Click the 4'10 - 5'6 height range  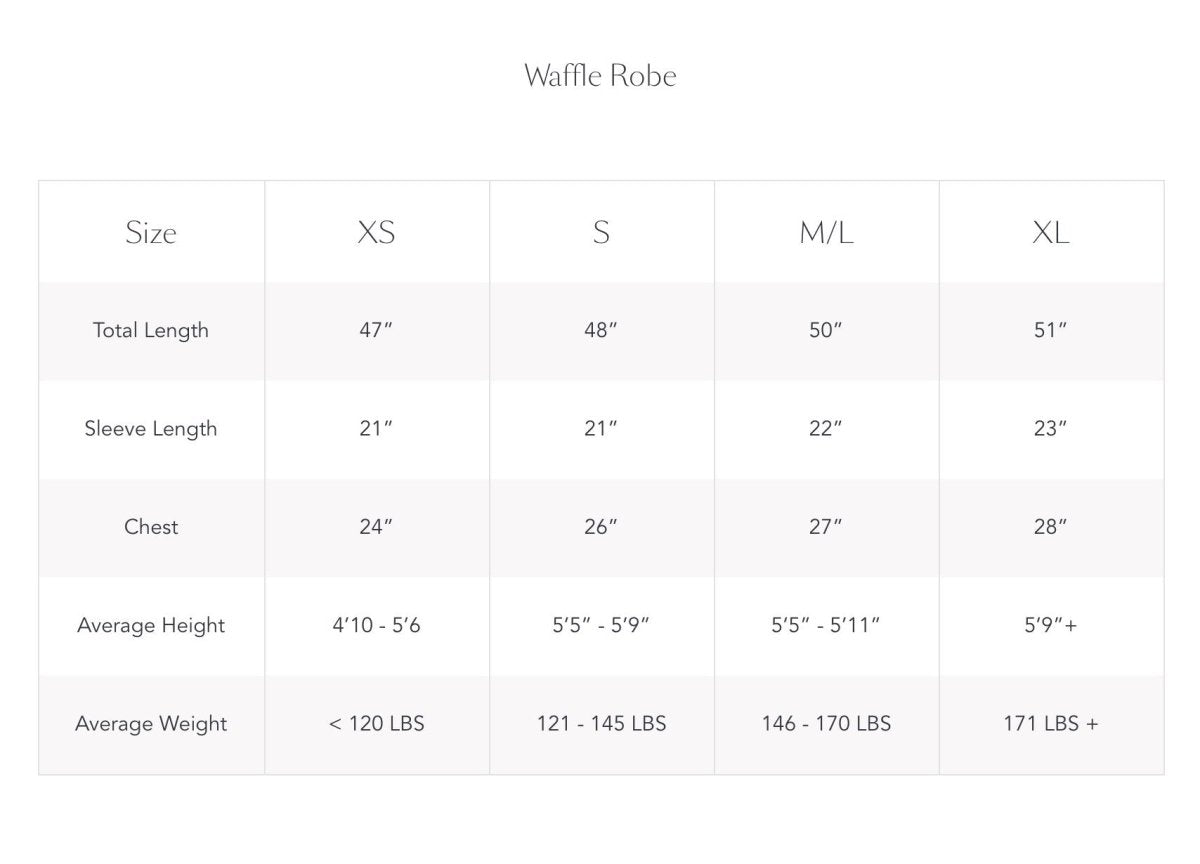pyautogui.click(x=376, y=625)
